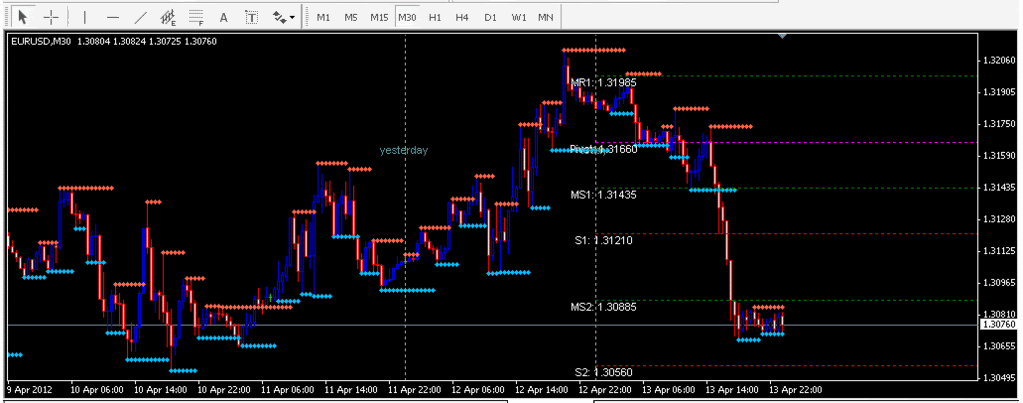Change to MN monthly timeframe

[x=545, y=17]
